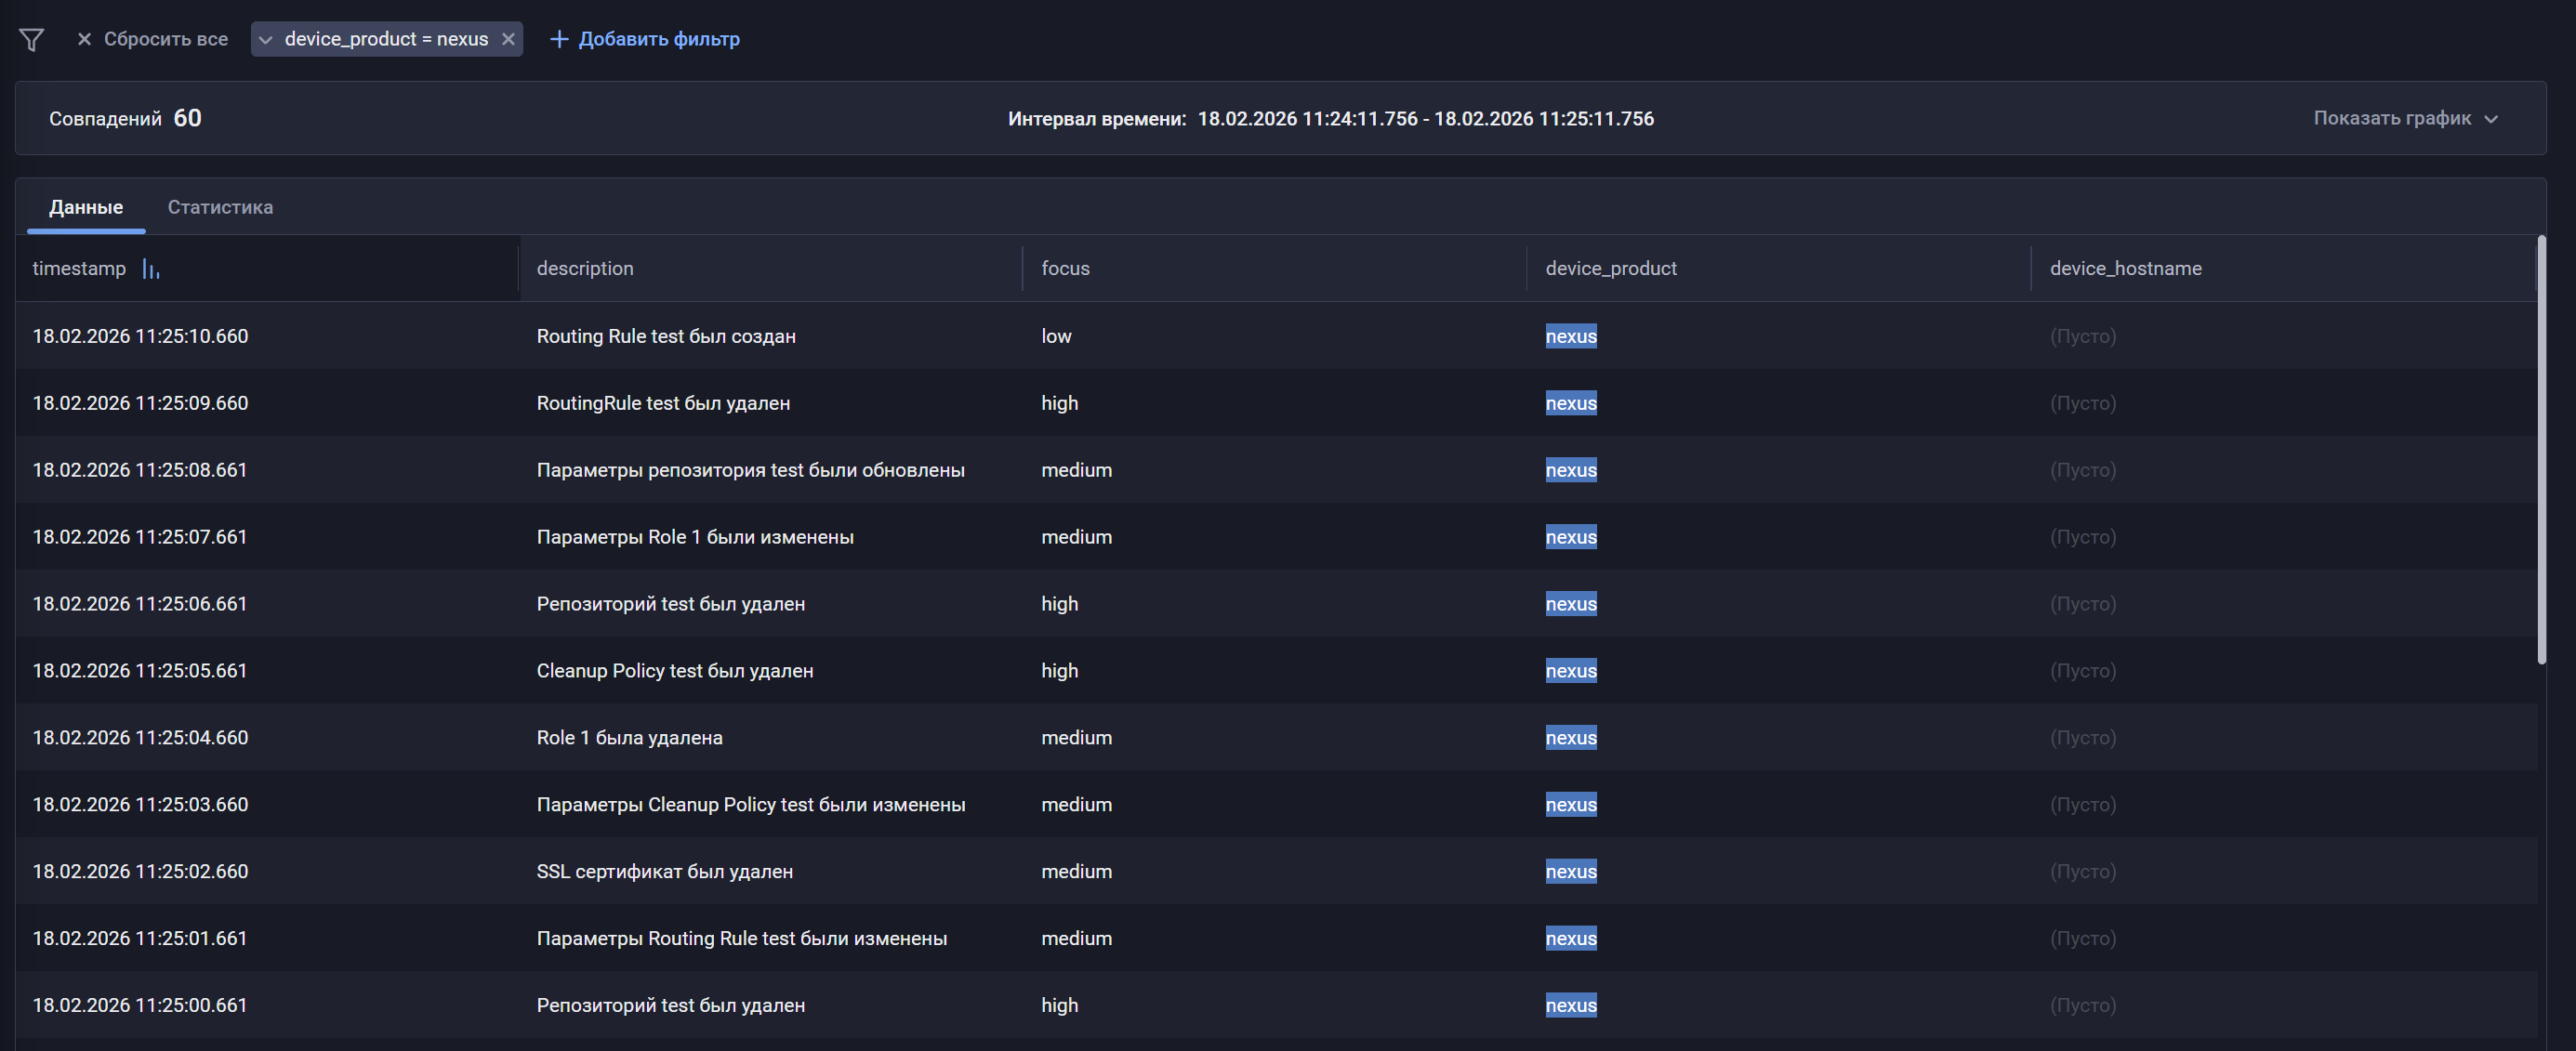The image size is (2576, 1051).
Task: Select the Данные tab
Action: click(x=86, y=207)
